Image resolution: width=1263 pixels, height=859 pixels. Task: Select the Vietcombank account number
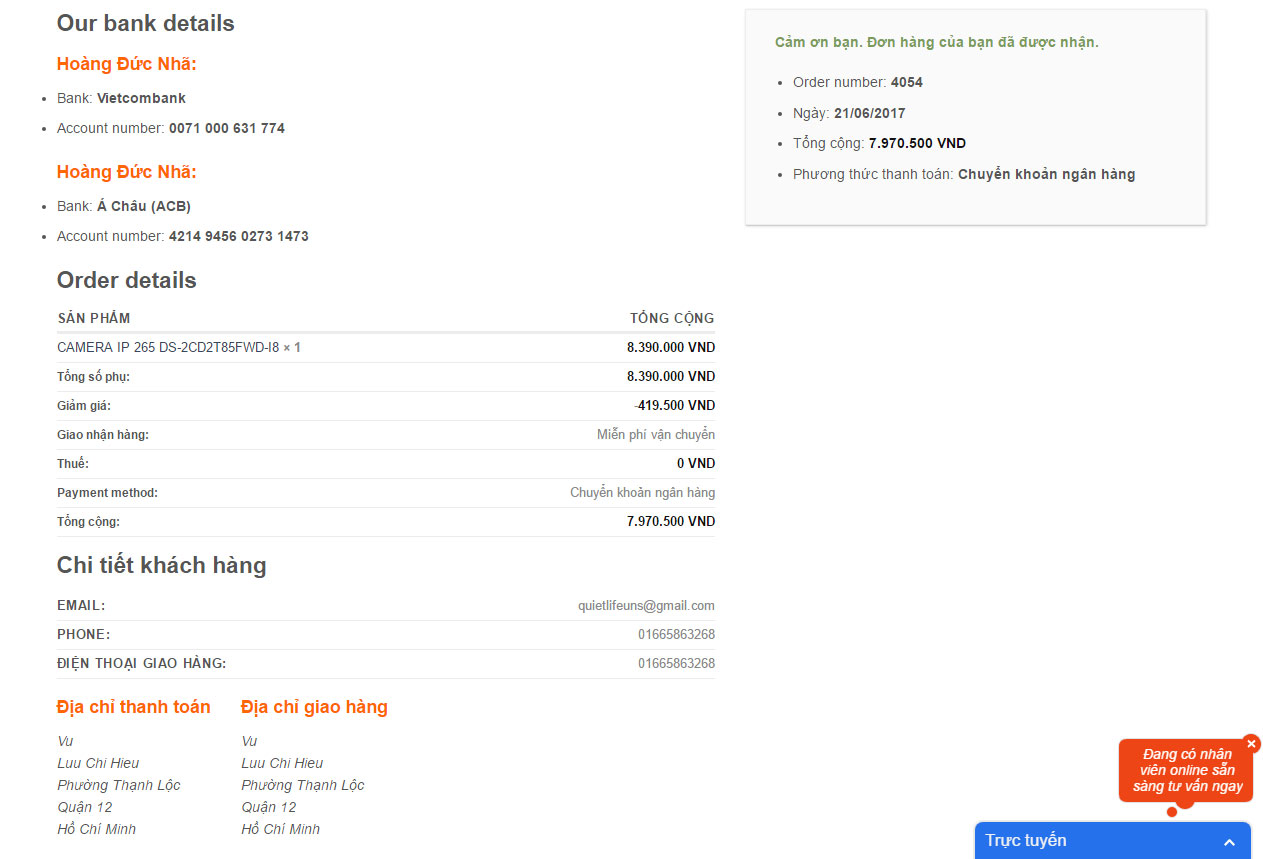pyautogui.click(x=227, y=129)
